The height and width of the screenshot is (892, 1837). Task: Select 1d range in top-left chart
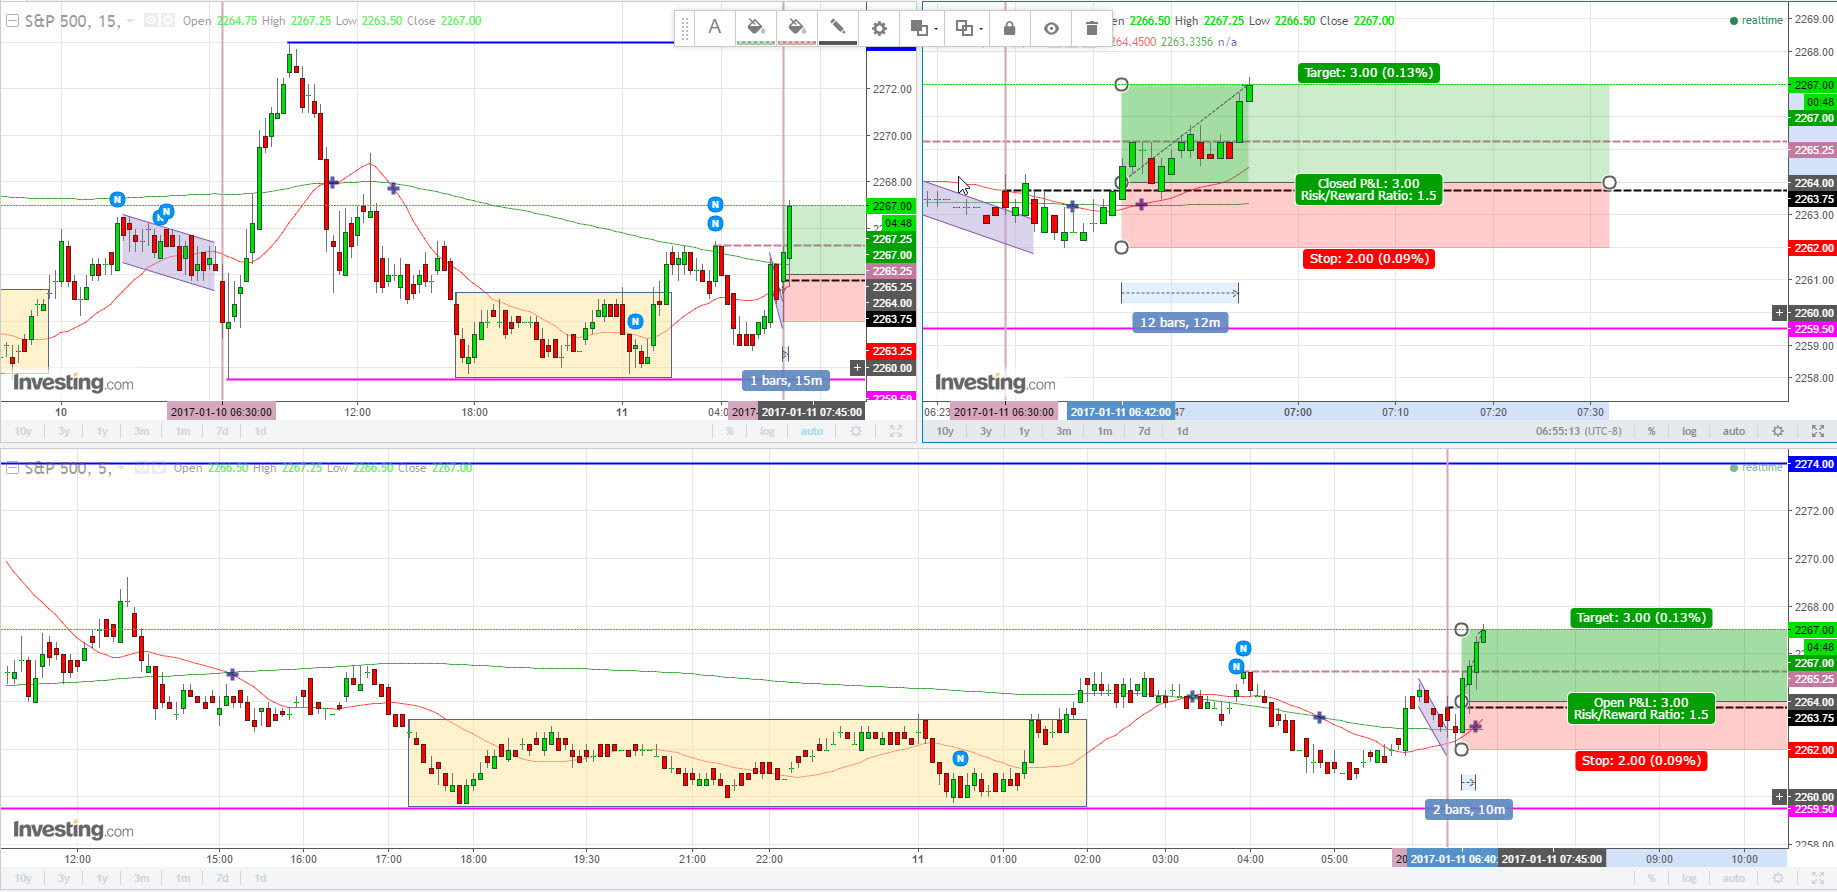click(x=261, y=432)
